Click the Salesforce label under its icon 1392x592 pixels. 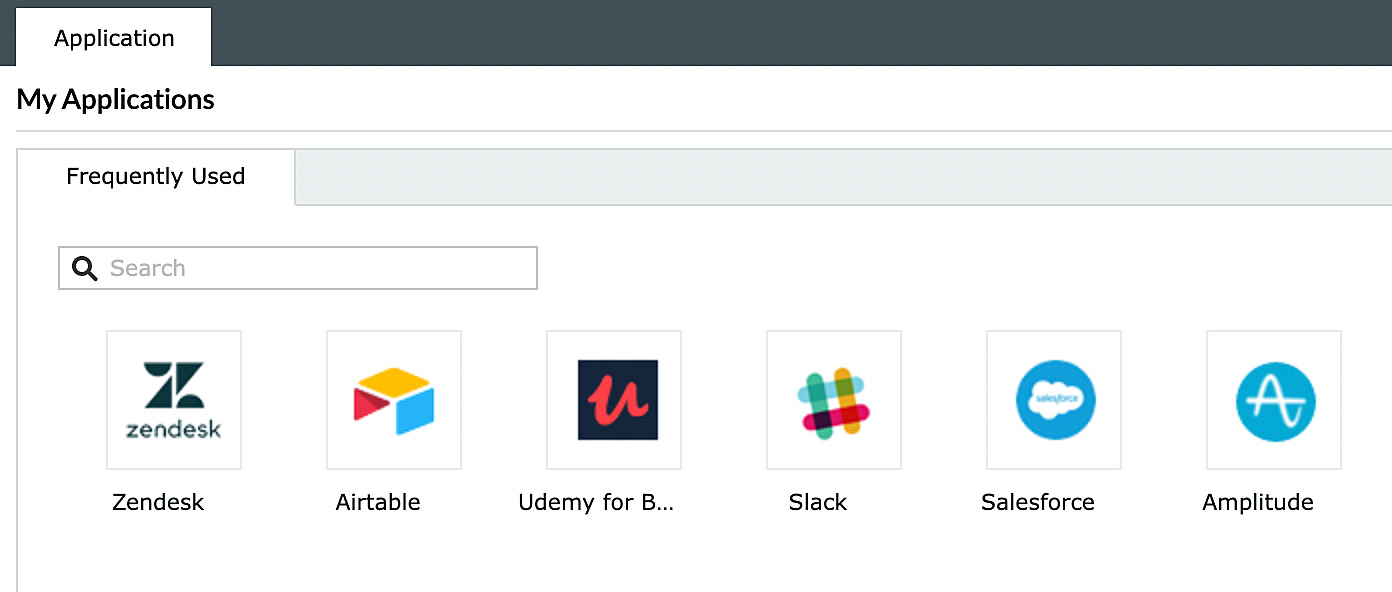point(1037,502)
